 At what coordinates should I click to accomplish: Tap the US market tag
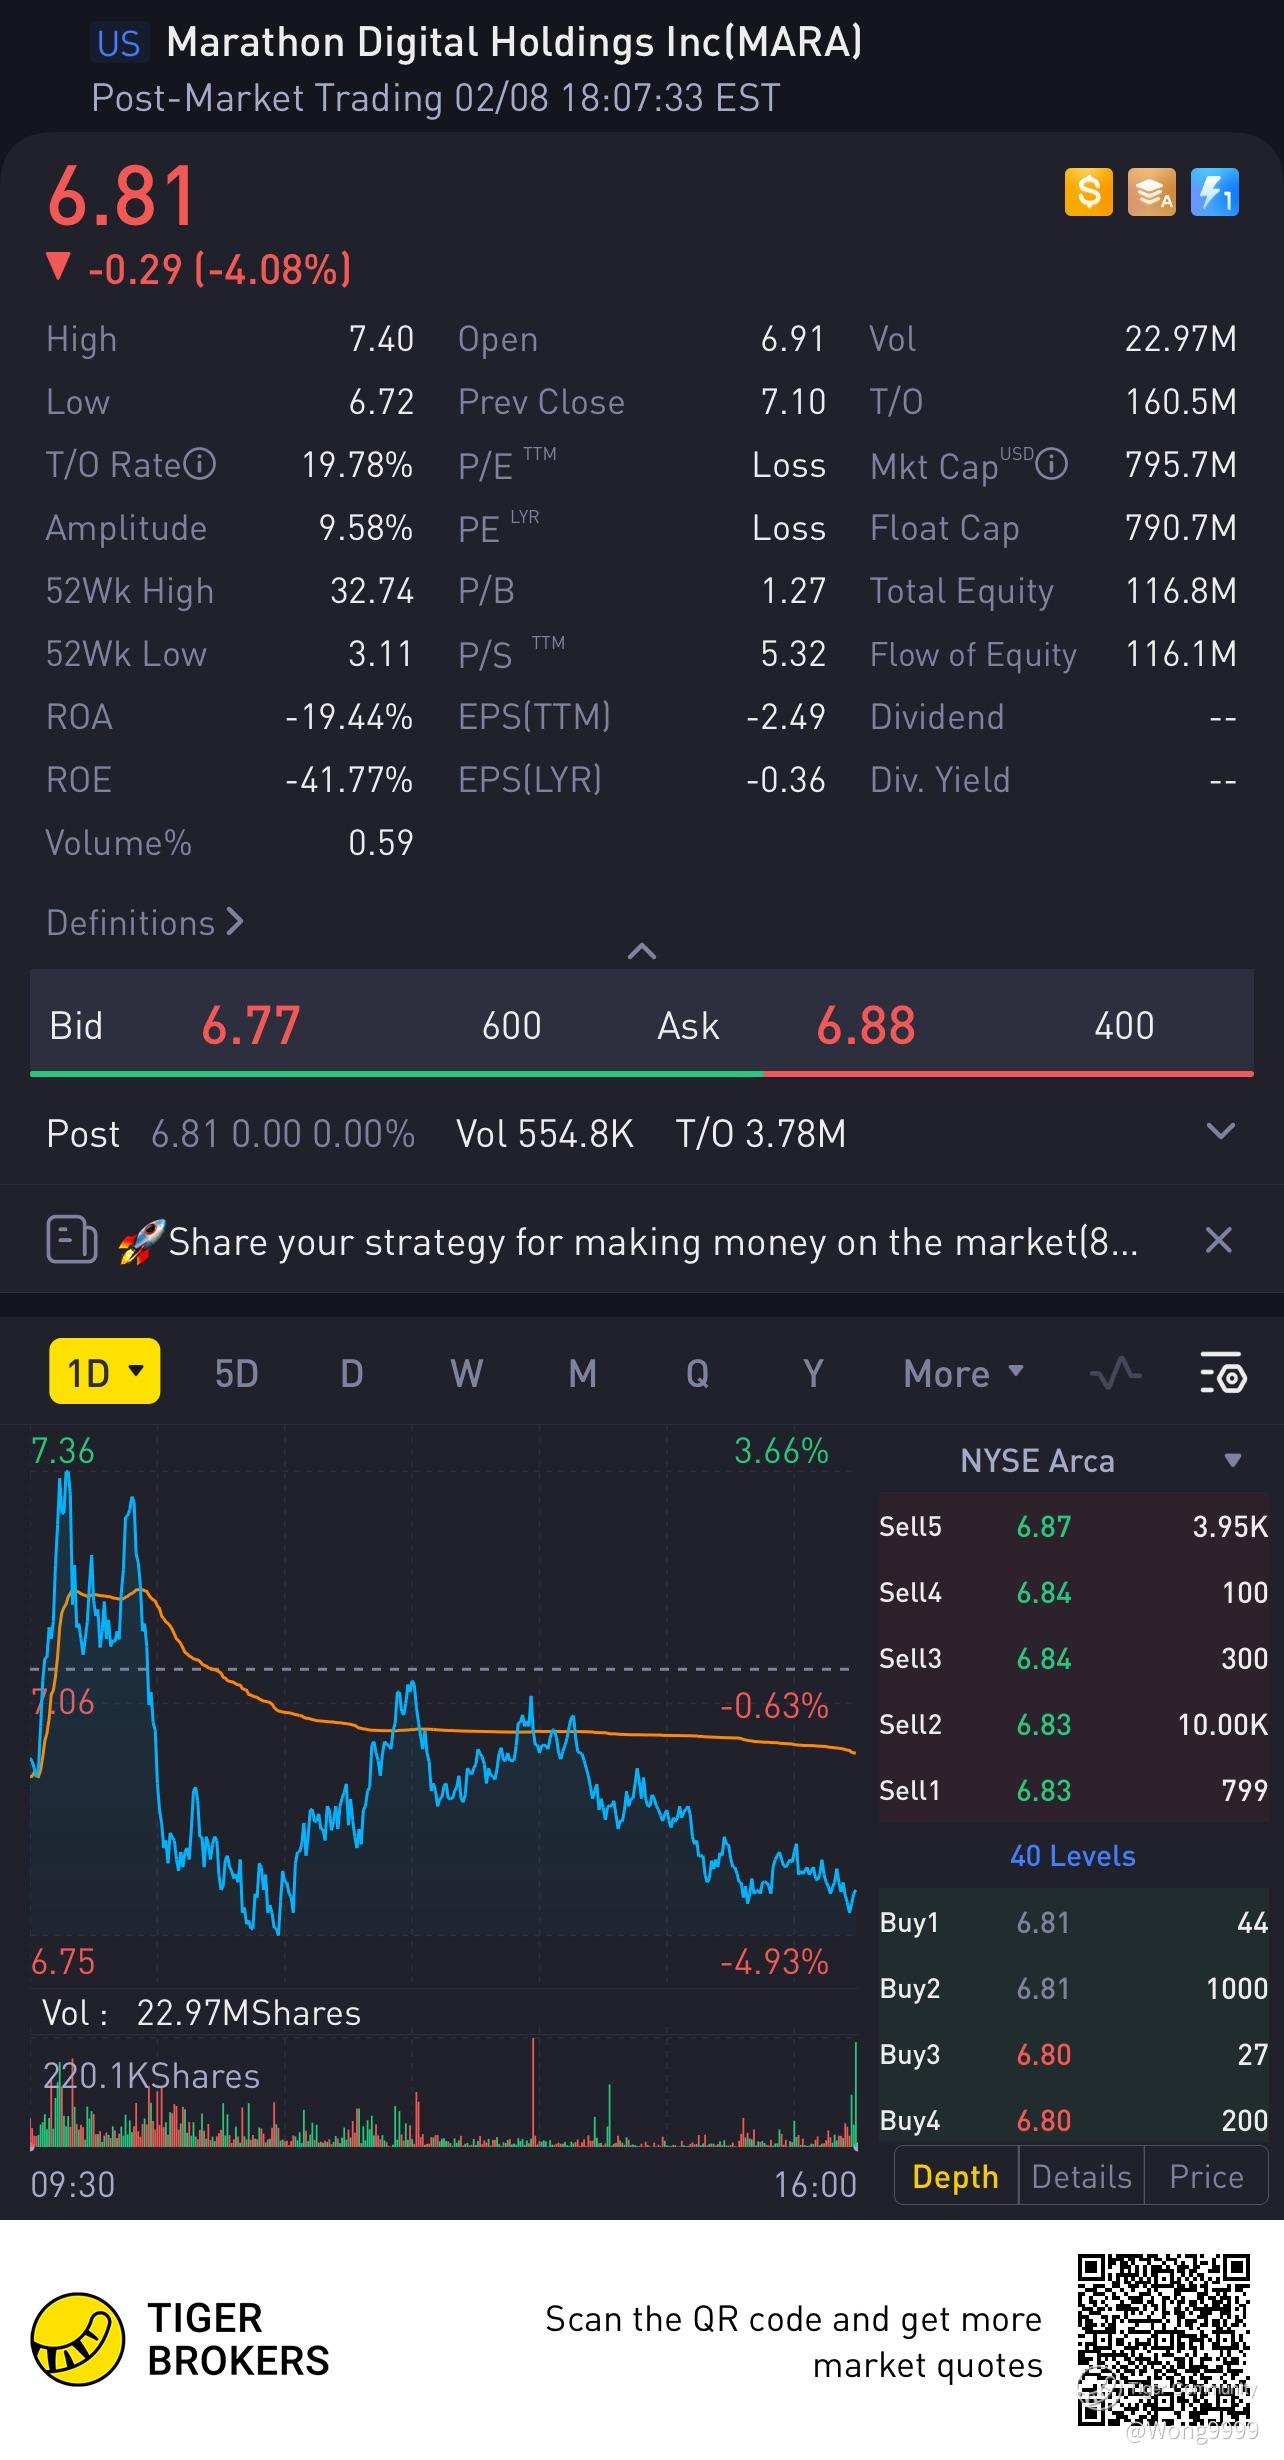click(119, 43)
